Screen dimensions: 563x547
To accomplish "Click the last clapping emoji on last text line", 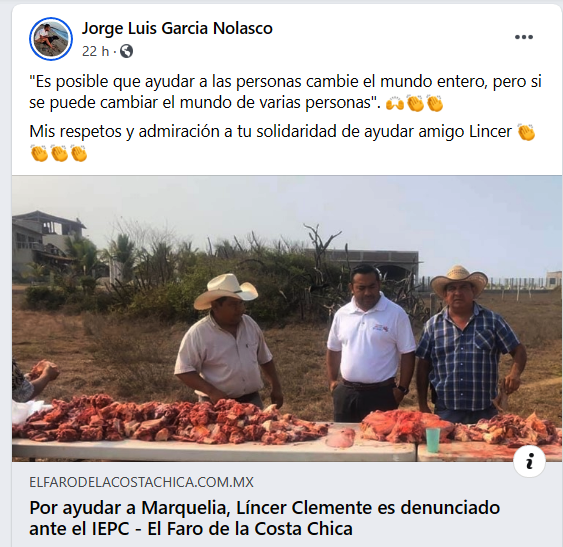I will 79,153.
